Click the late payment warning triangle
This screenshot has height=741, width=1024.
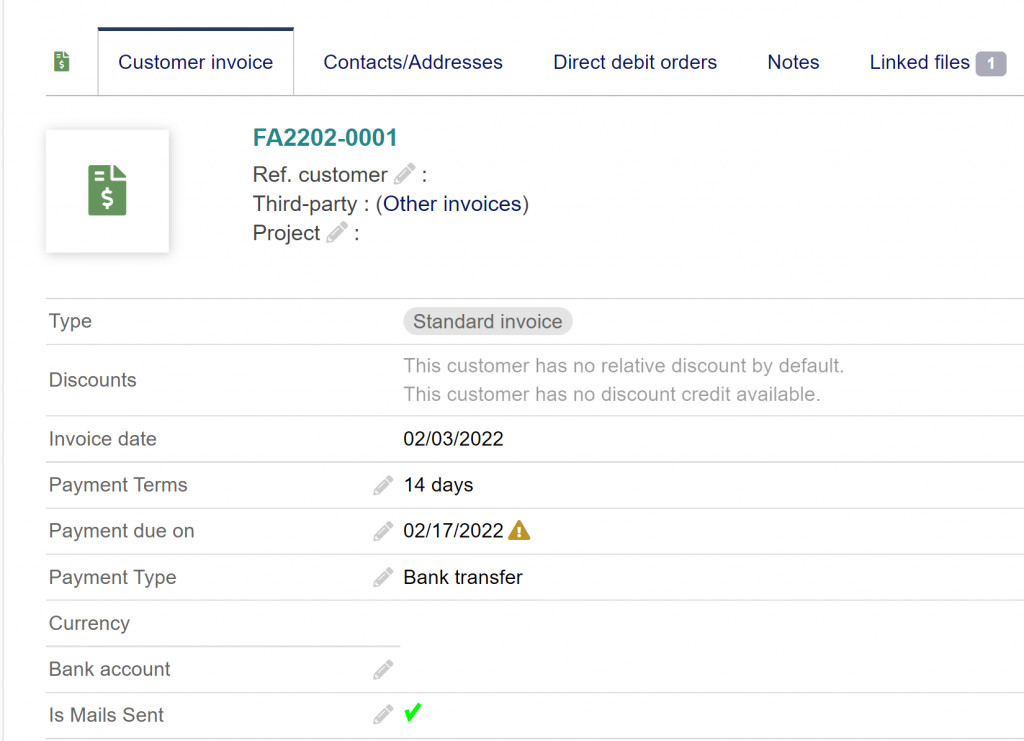(519, 531)
